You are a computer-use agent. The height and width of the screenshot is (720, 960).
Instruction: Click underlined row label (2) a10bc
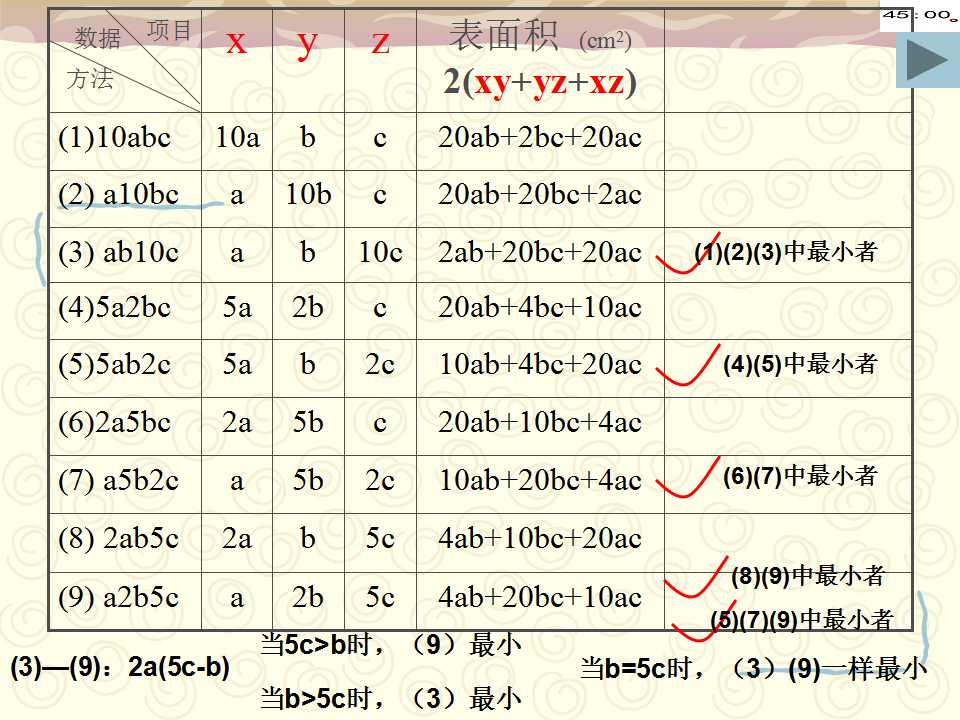pyautogui.click(x=118, y=195)
